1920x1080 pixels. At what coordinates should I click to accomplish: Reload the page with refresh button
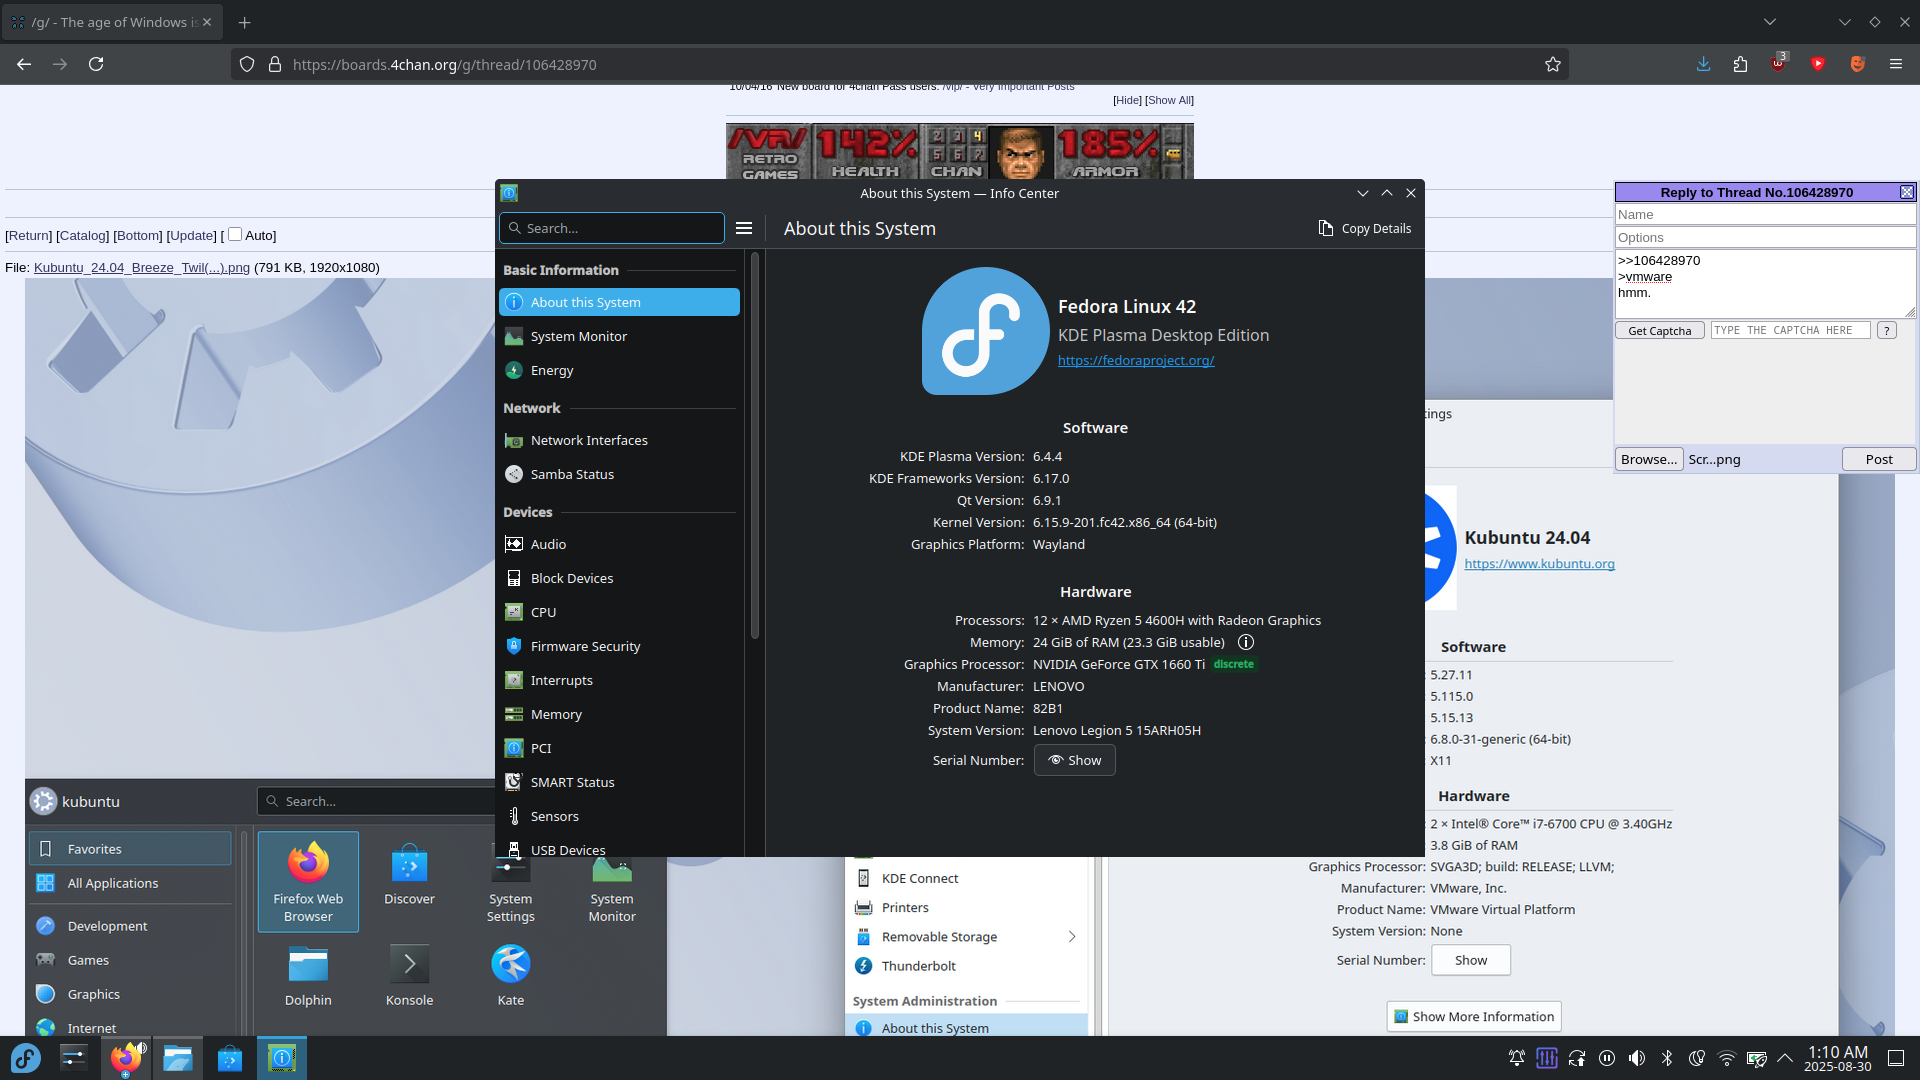96,64
